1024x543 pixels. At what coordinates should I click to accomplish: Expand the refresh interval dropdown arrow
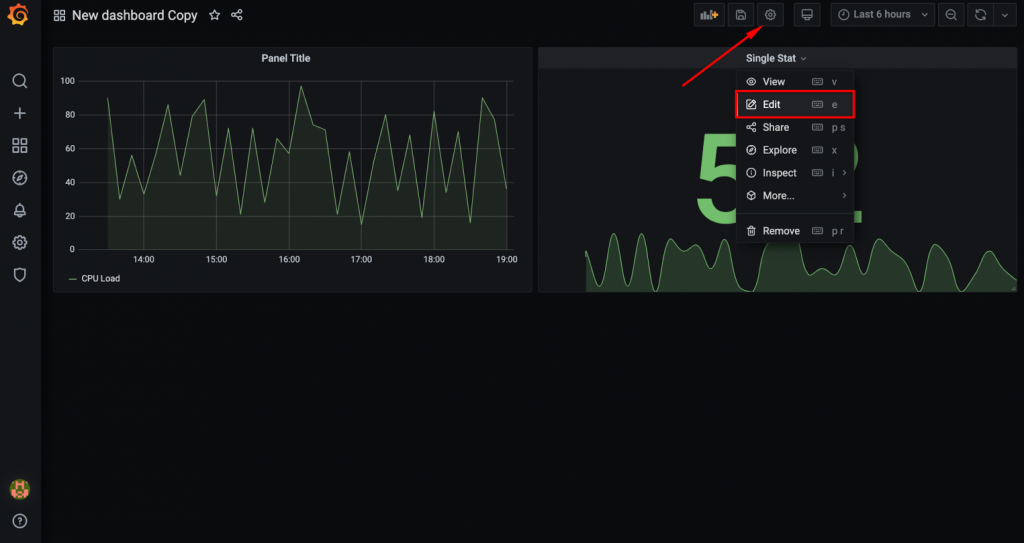pos(1005,15)
